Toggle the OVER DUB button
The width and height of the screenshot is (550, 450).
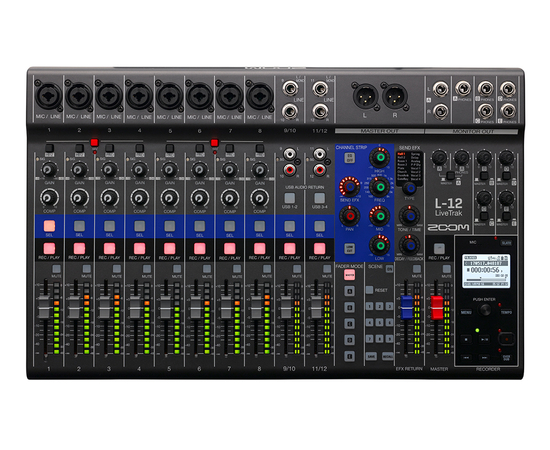506,357
